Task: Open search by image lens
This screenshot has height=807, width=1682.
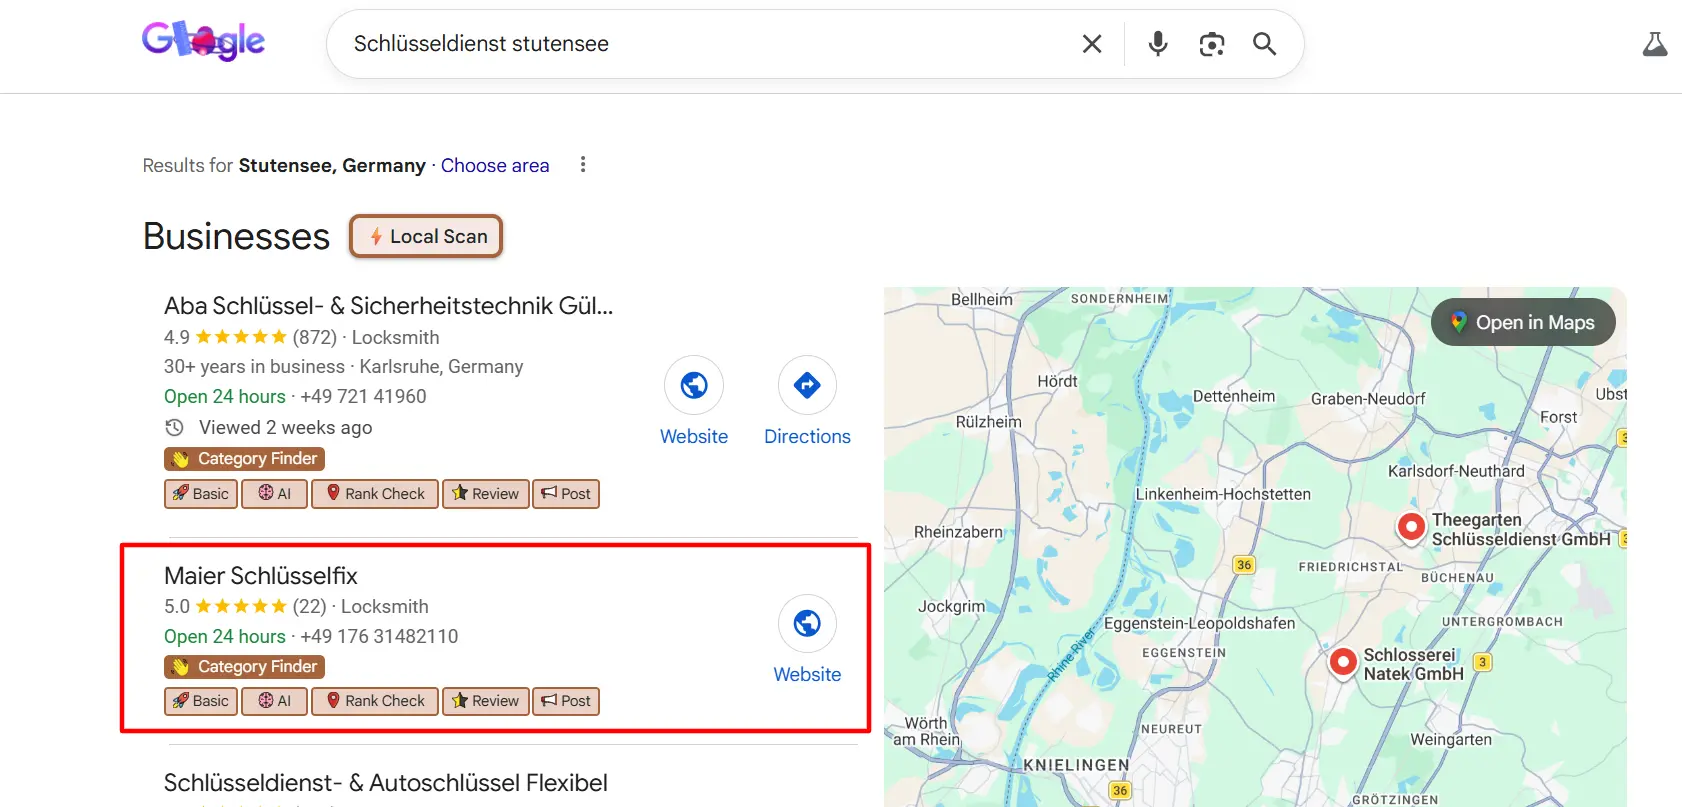Action: pos(1212,44)
